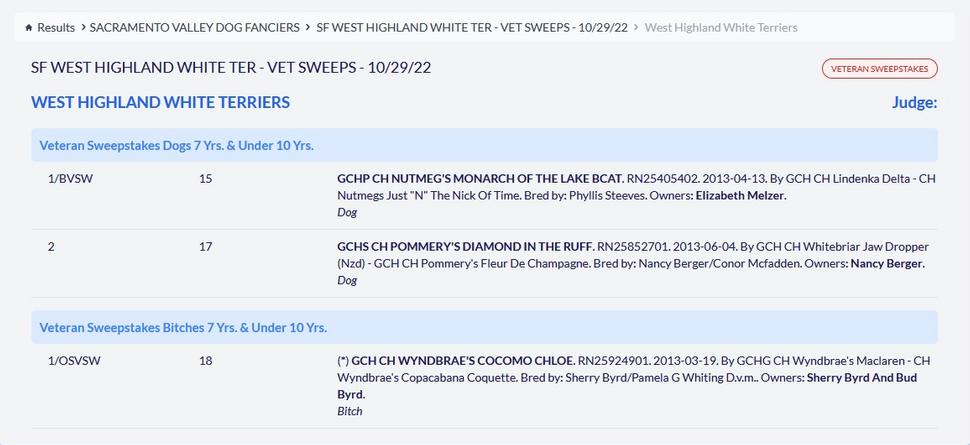Click the West Highland White Terriers heading
Image resolution: width=970 pixels, height=445 pixels.
click(x=161, y=102)
